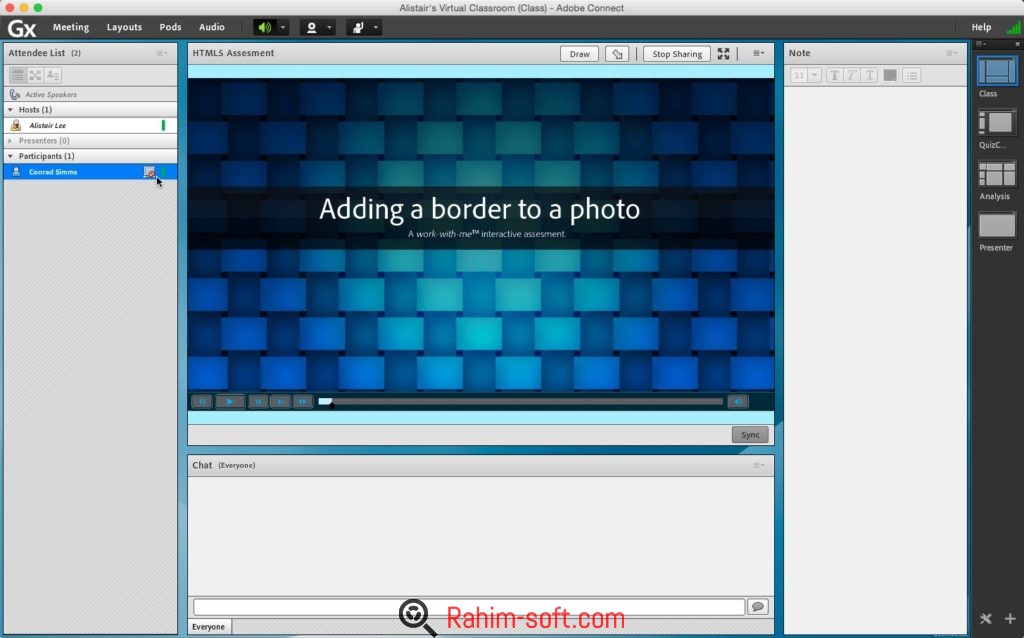The image size is (1024, 638).
Task: Switch to the Analysis layout
Action: [x=997, y=174]
